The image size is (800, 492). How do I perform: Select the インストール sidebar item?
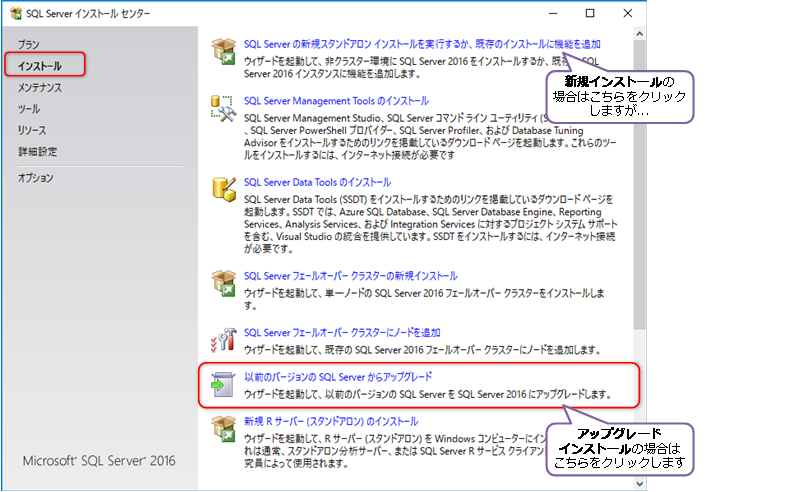(x=40, y=66)
